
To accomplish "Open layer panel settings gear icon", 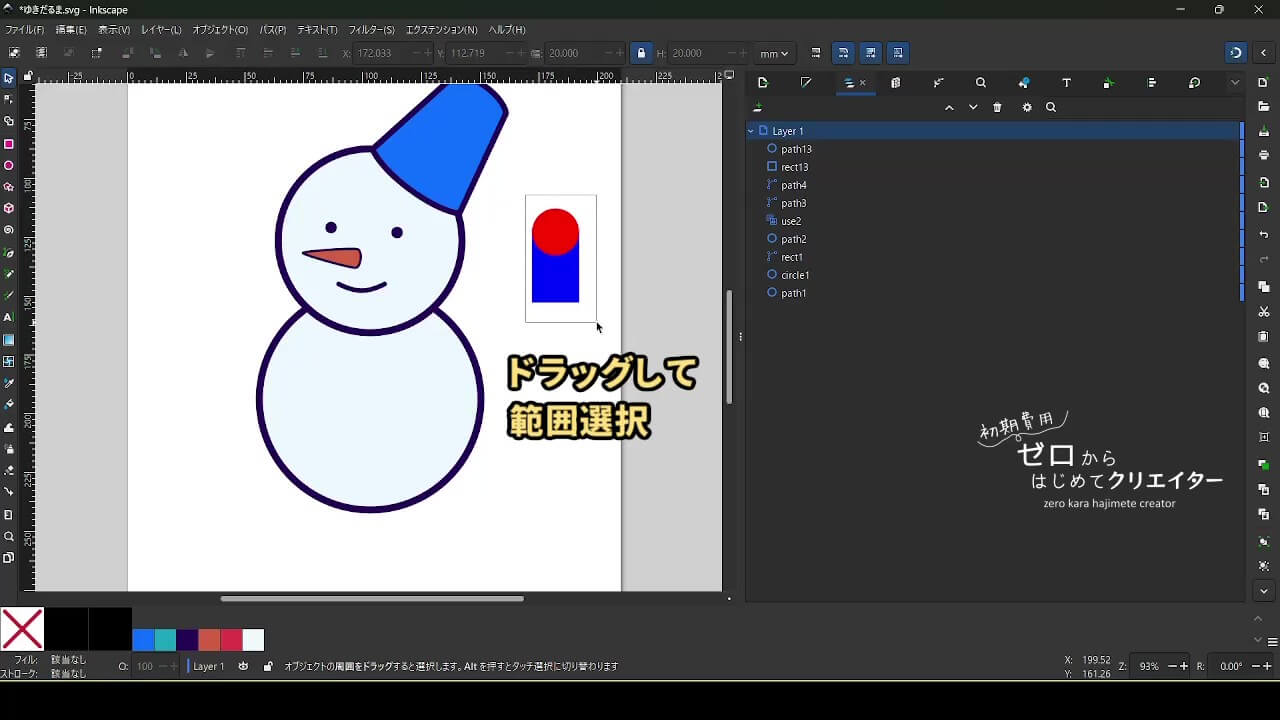I will point(1026,108).
